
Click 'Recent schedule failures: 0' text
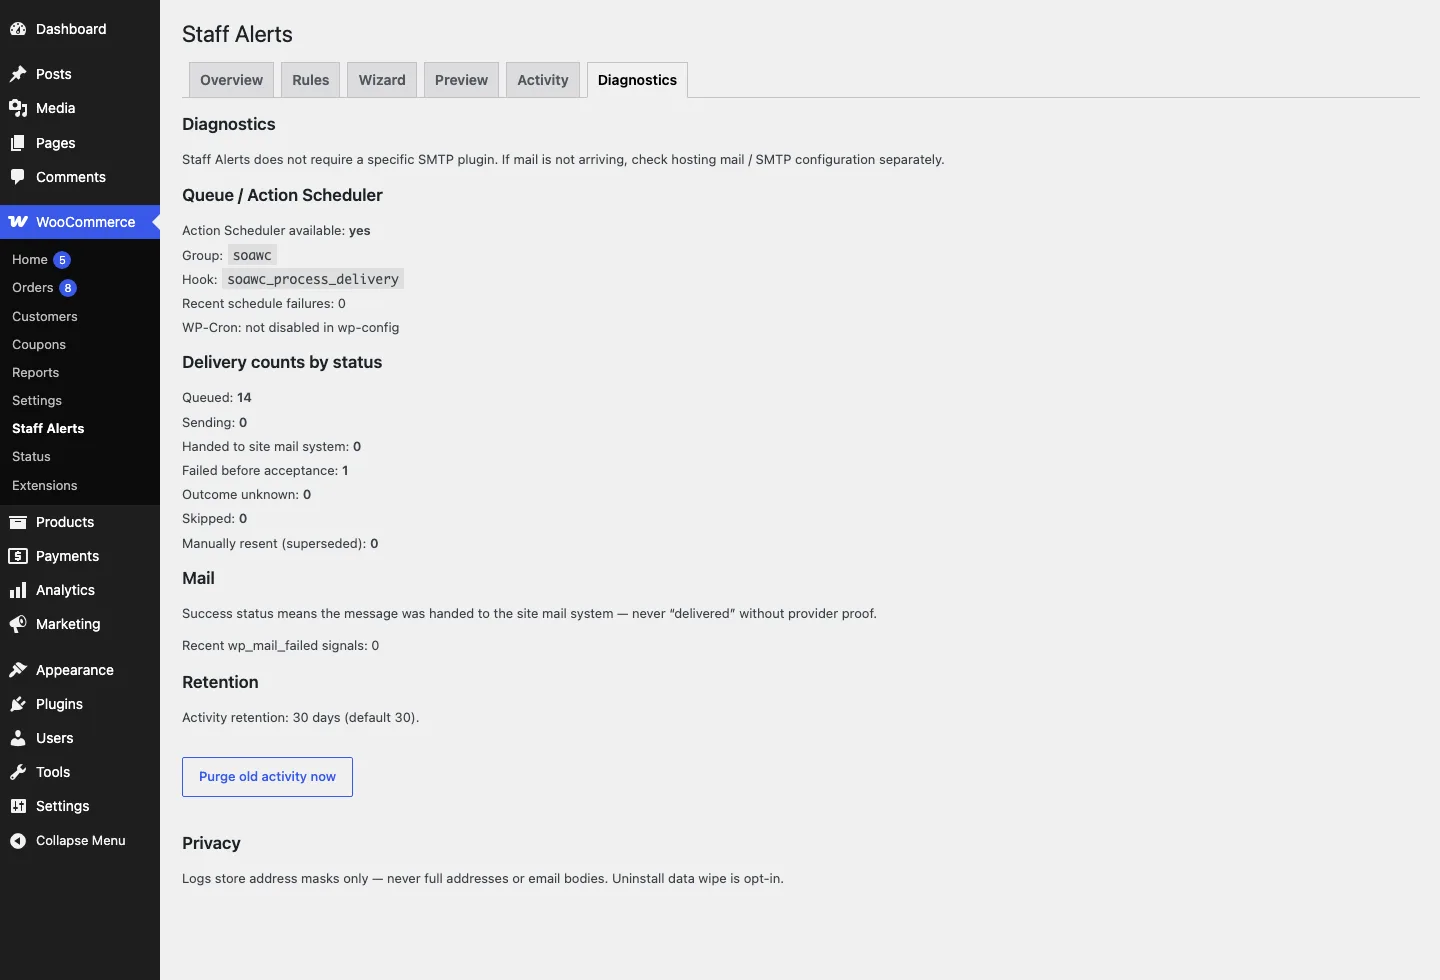264,304
